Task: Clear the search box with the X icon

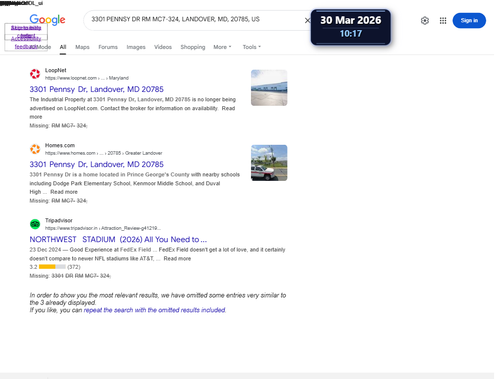Action: [307, 20]
